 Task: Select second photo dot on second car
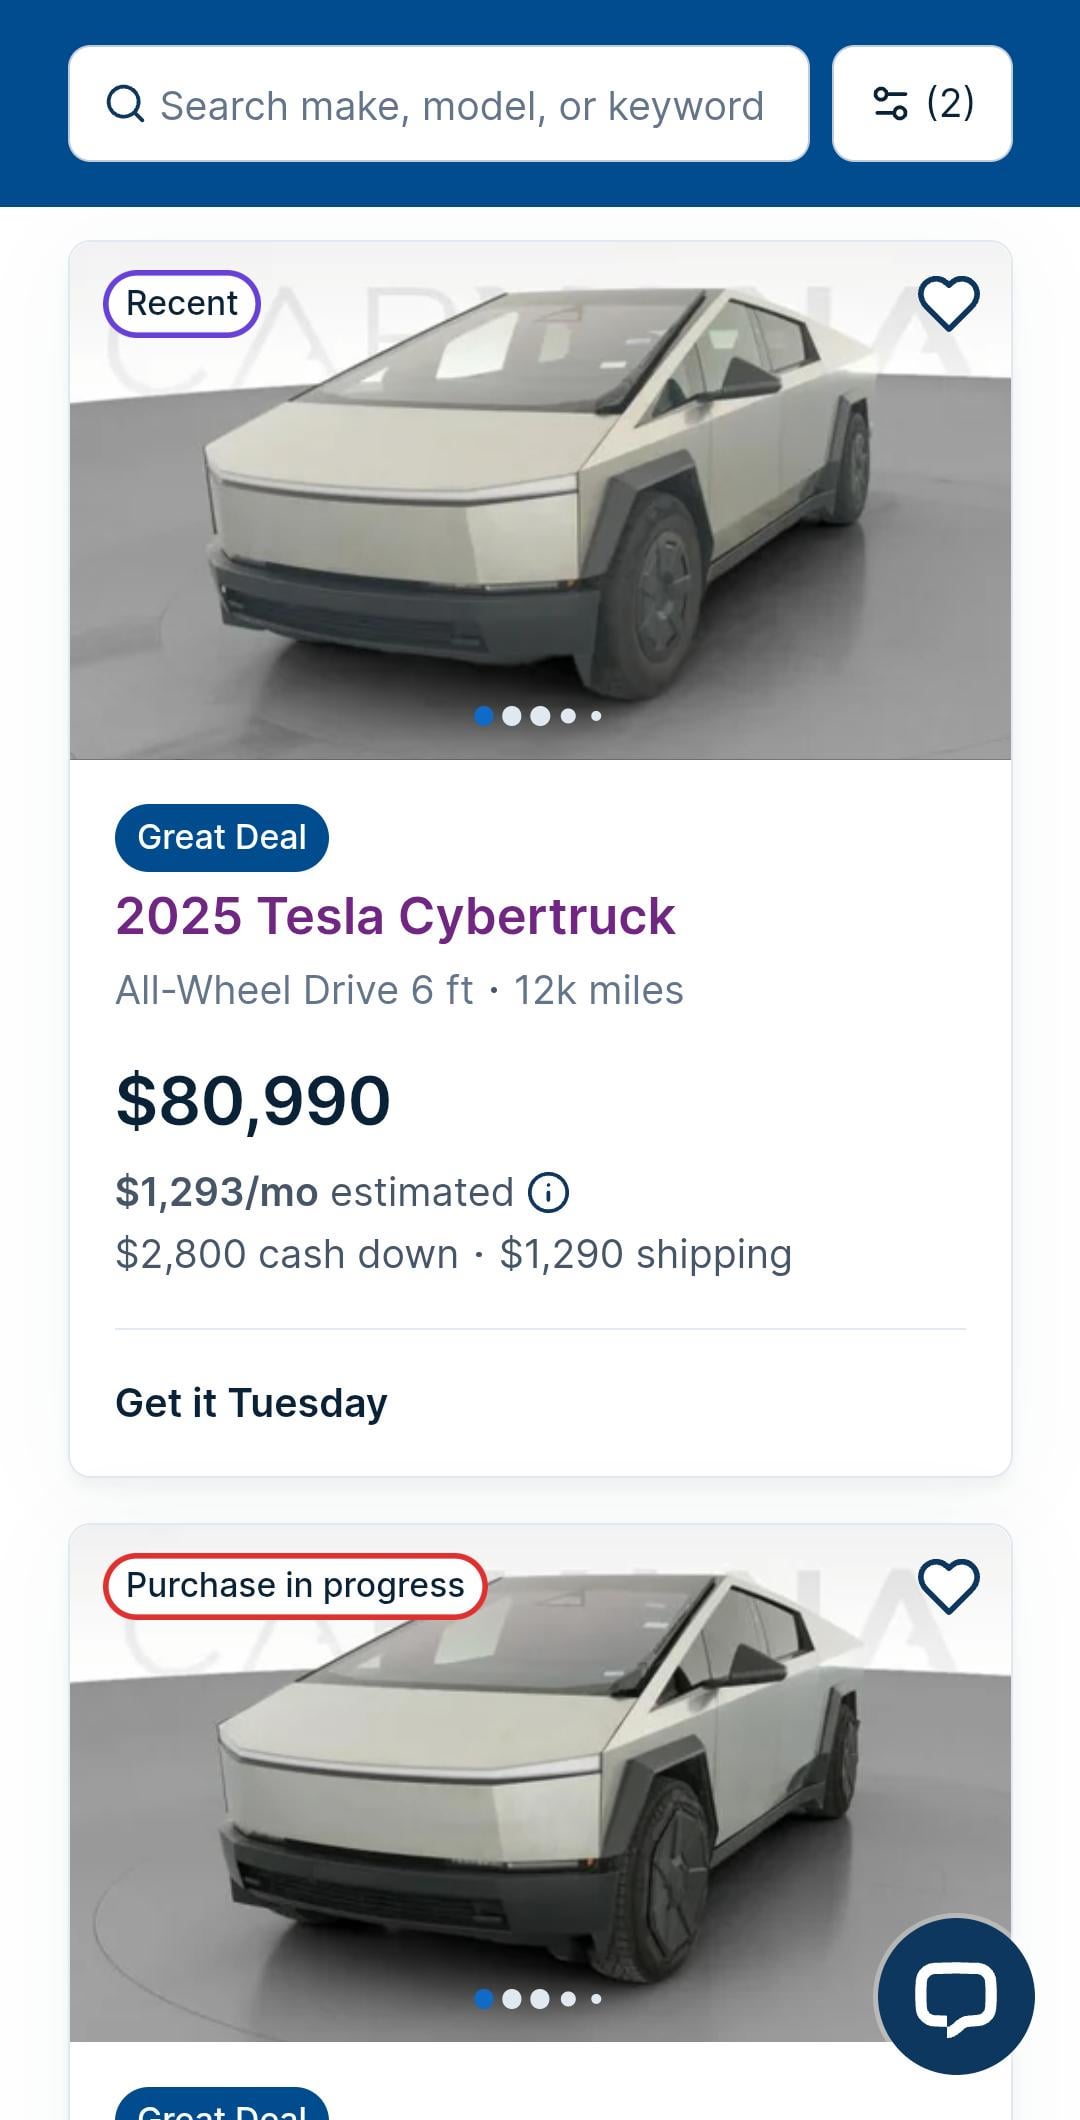click(512, 1999)
